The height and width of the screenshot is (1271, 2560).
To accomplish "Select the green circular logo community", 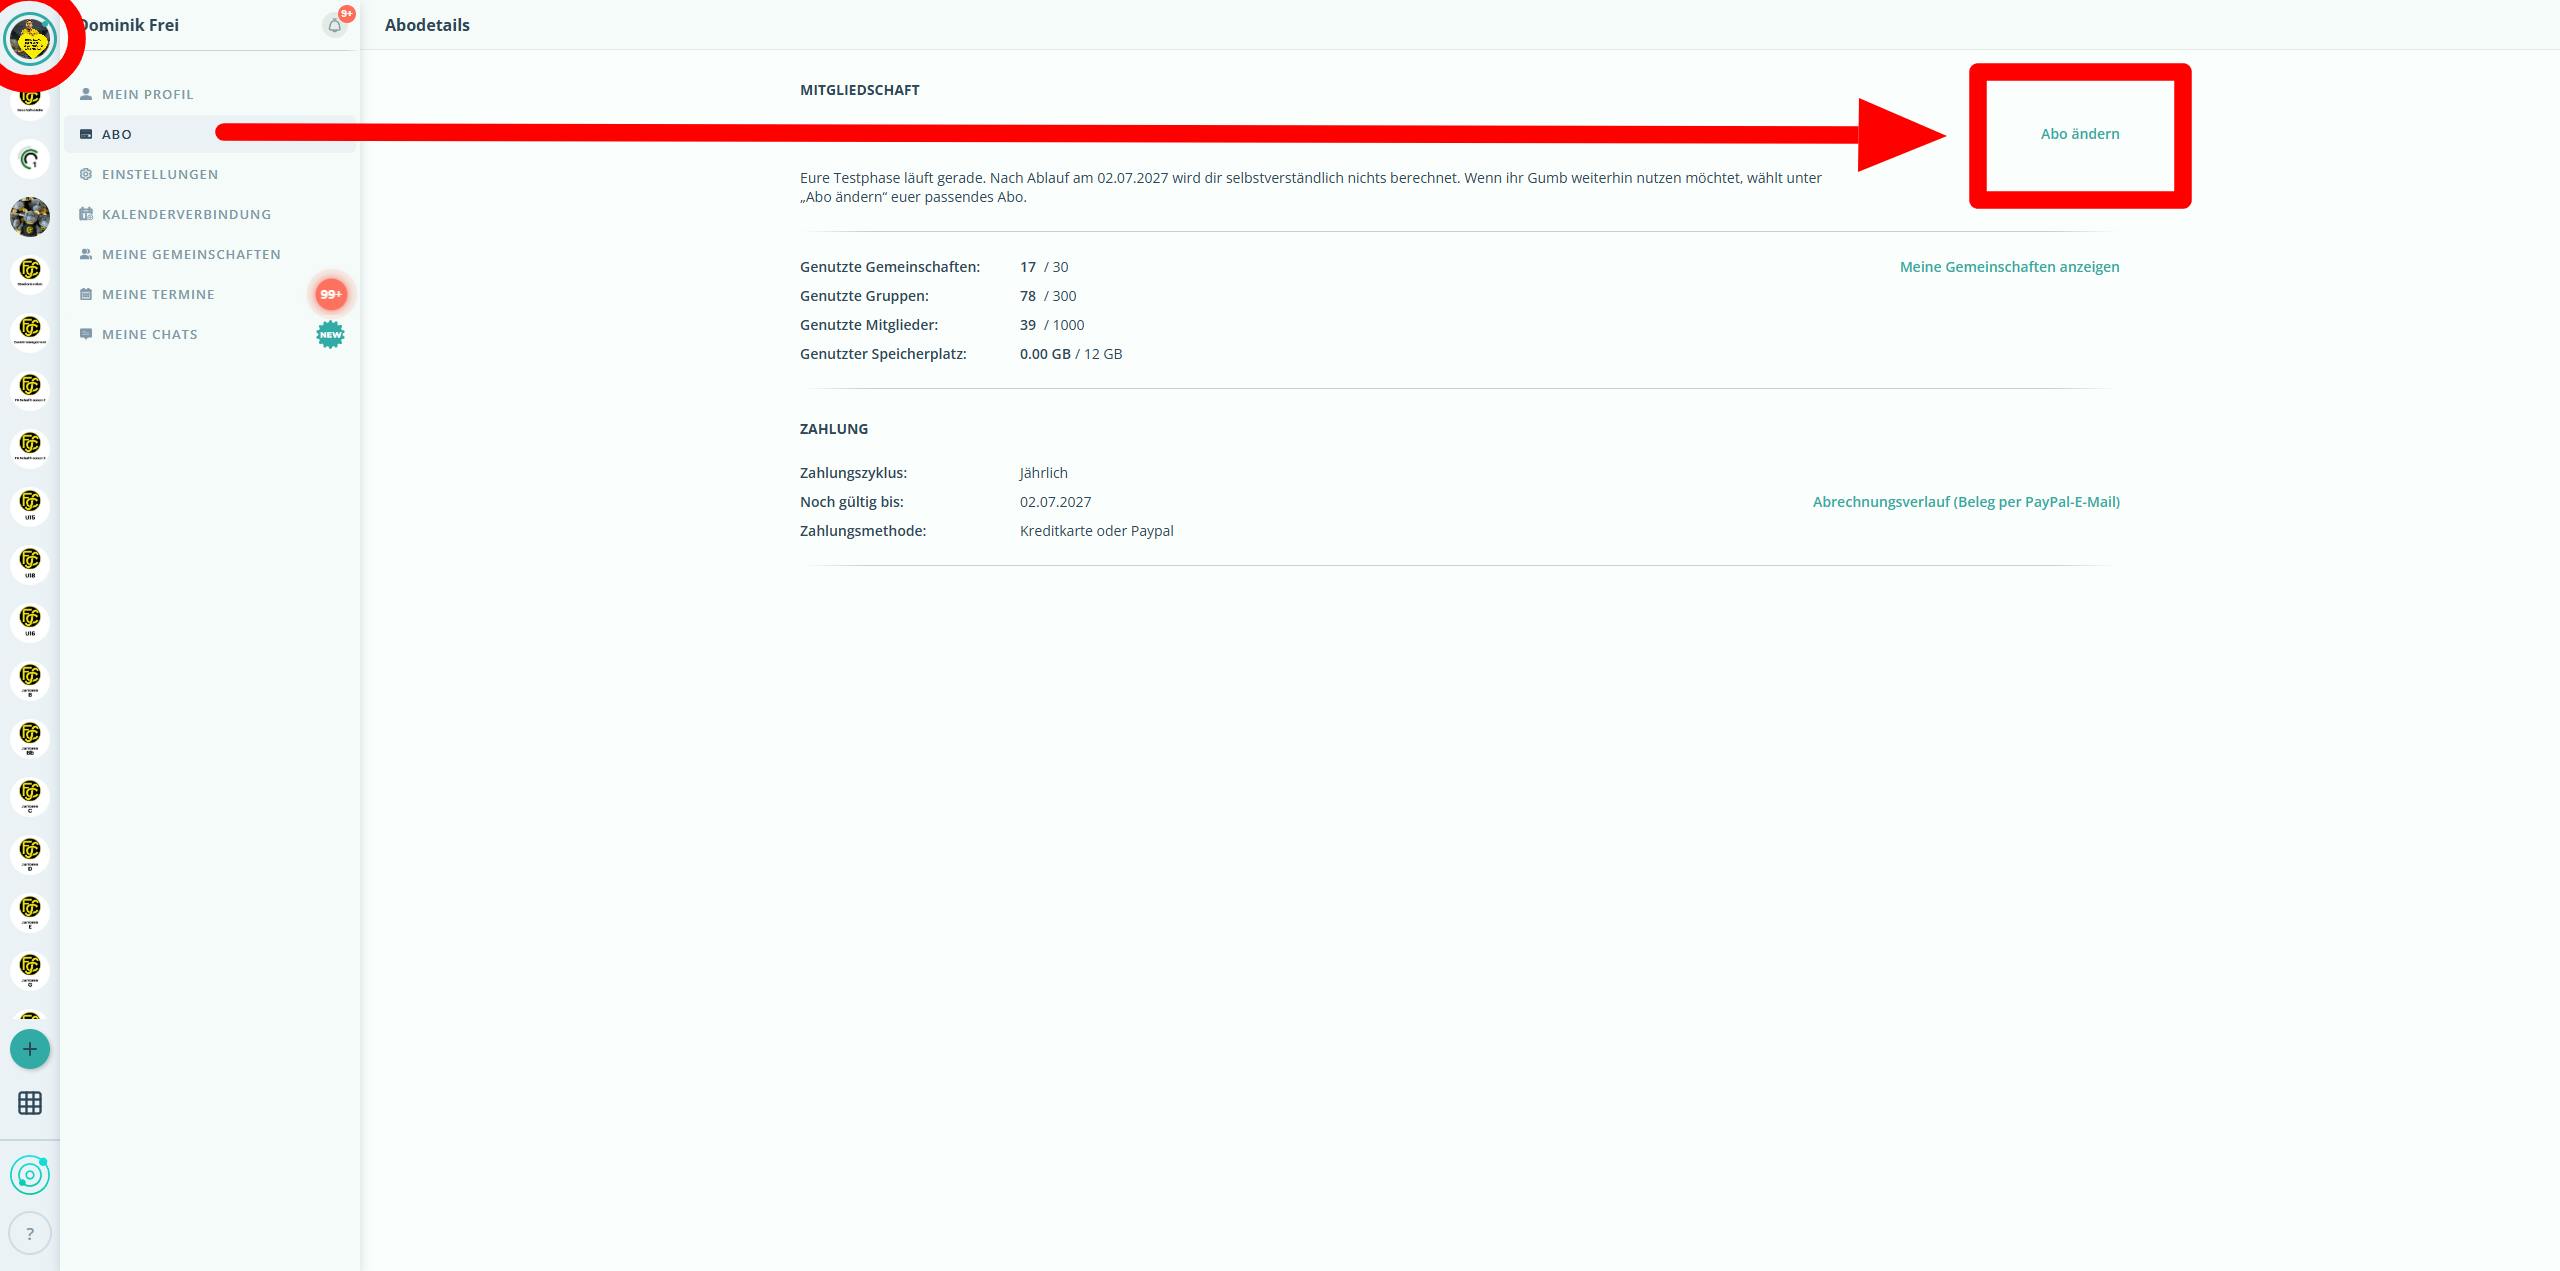I will (30, 158).
